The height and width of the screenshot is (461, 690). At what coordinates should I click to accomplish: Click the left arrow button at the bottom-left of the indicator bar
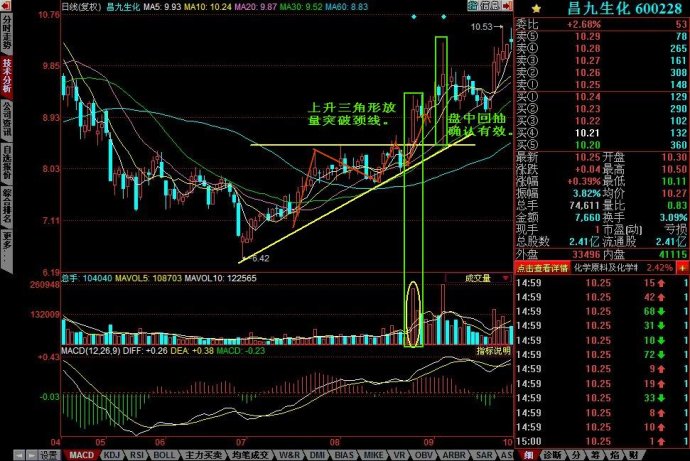(x=18, y=455)
